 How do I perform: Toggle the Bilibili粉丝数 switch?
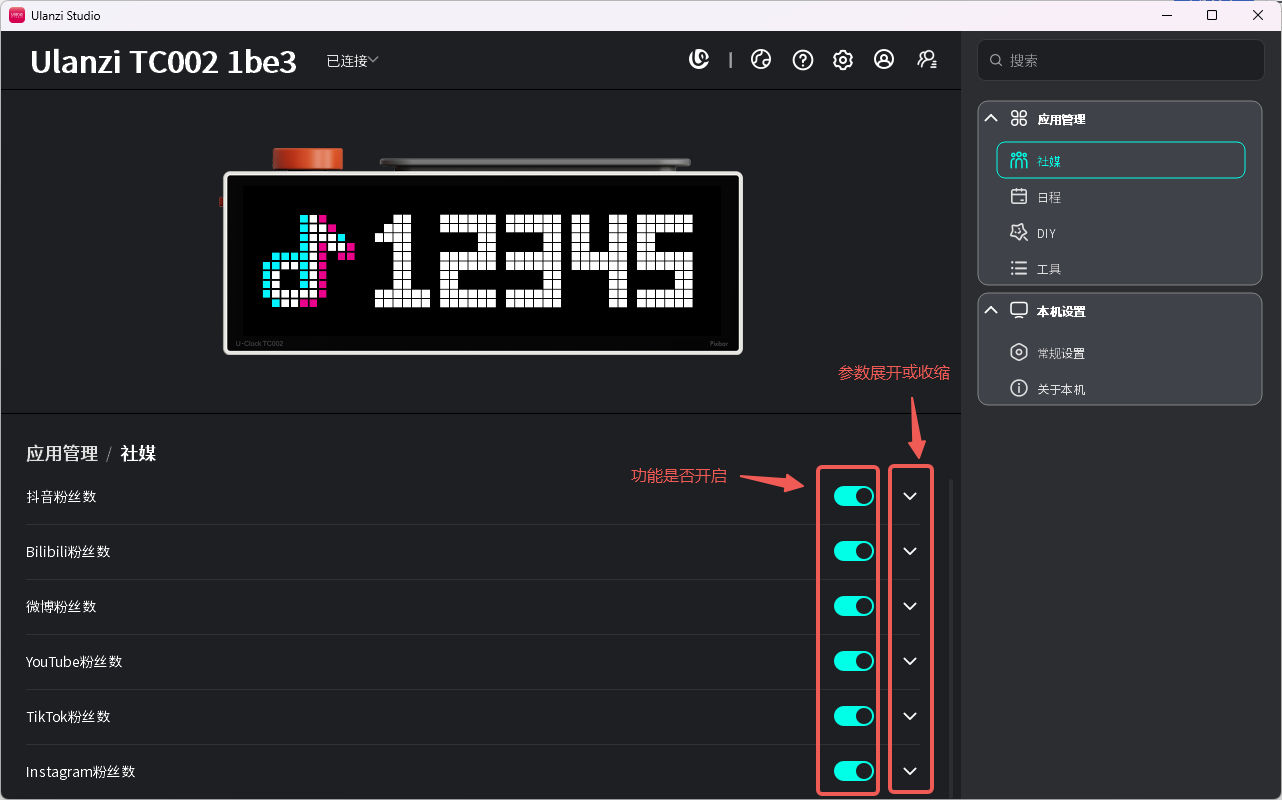[854, 551]
